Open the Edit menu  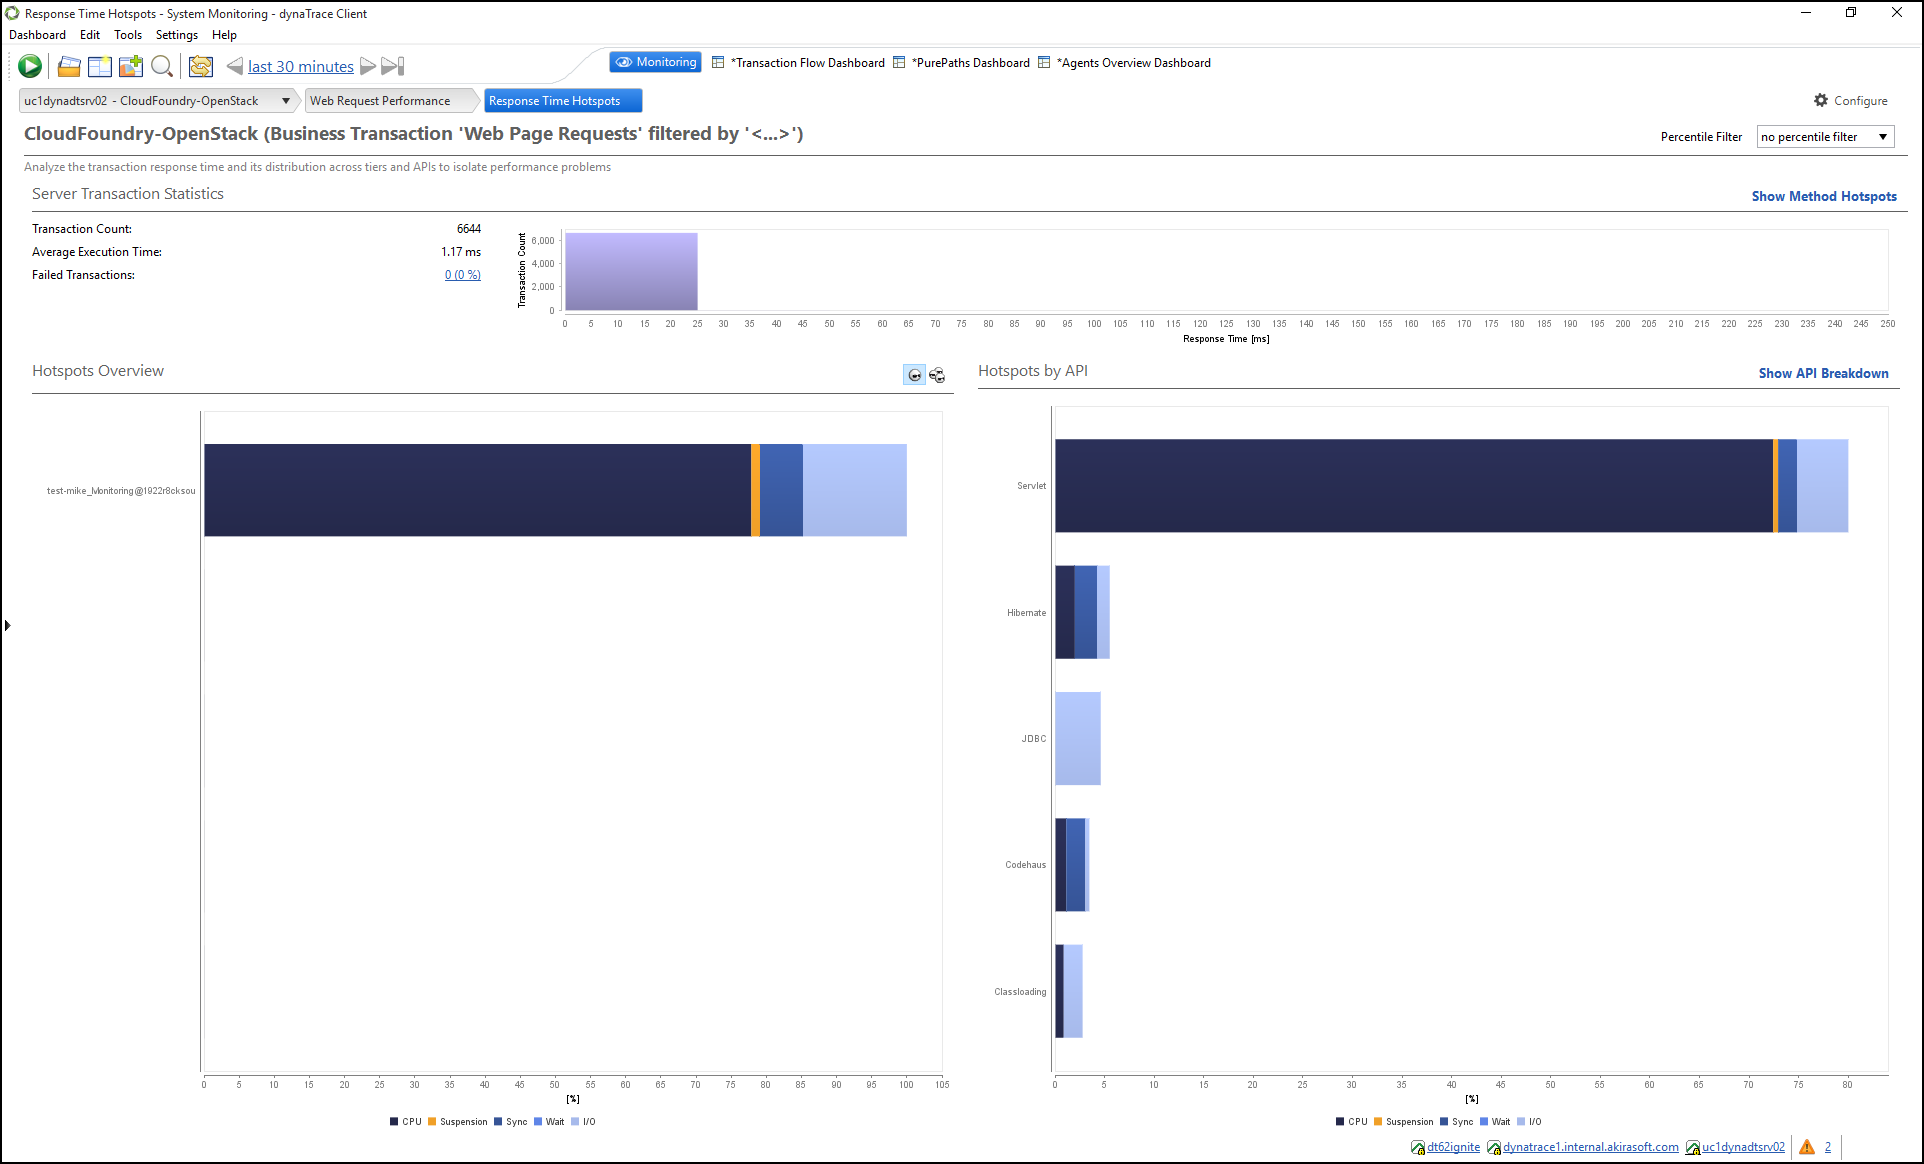[90, 35]
